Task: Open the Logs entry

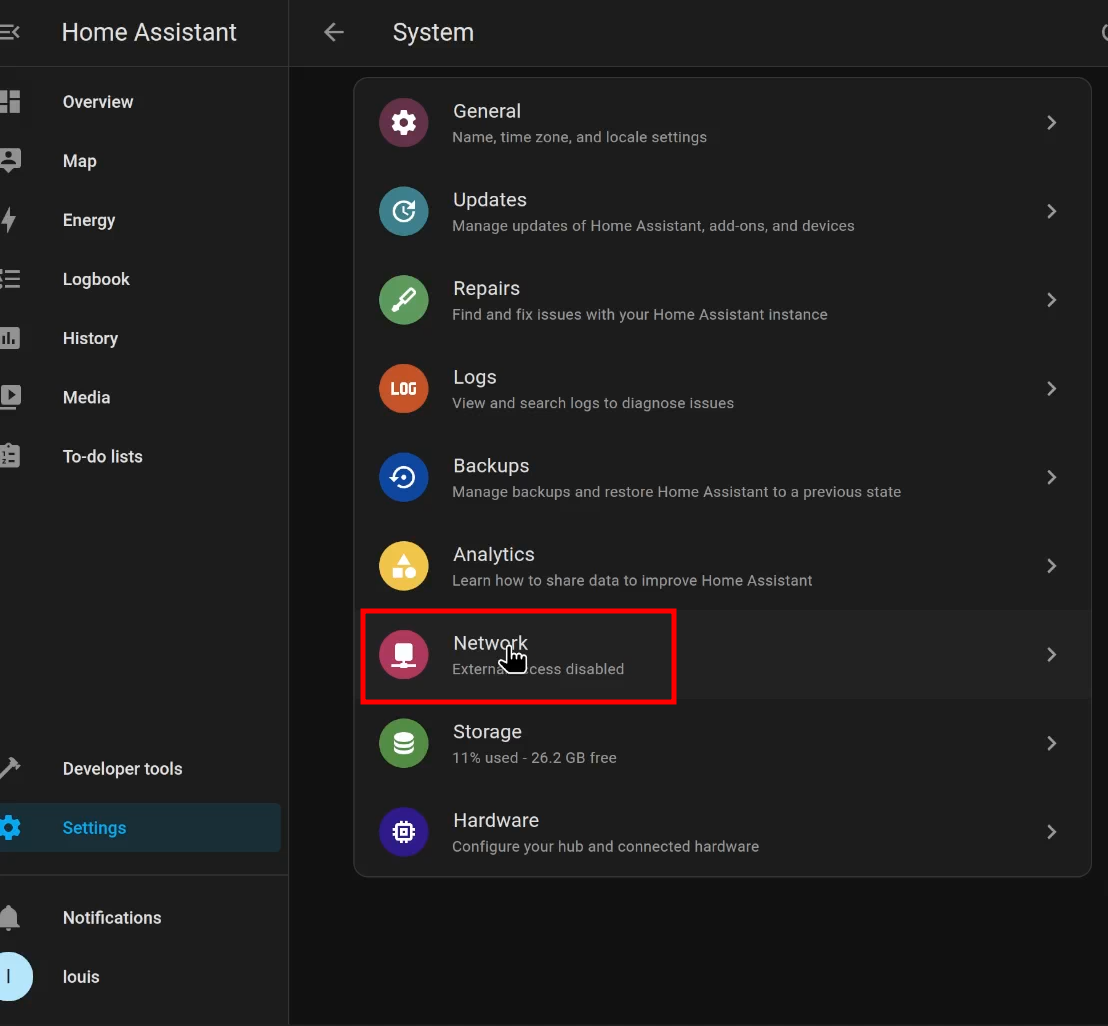Action: [x=722, y=389]
